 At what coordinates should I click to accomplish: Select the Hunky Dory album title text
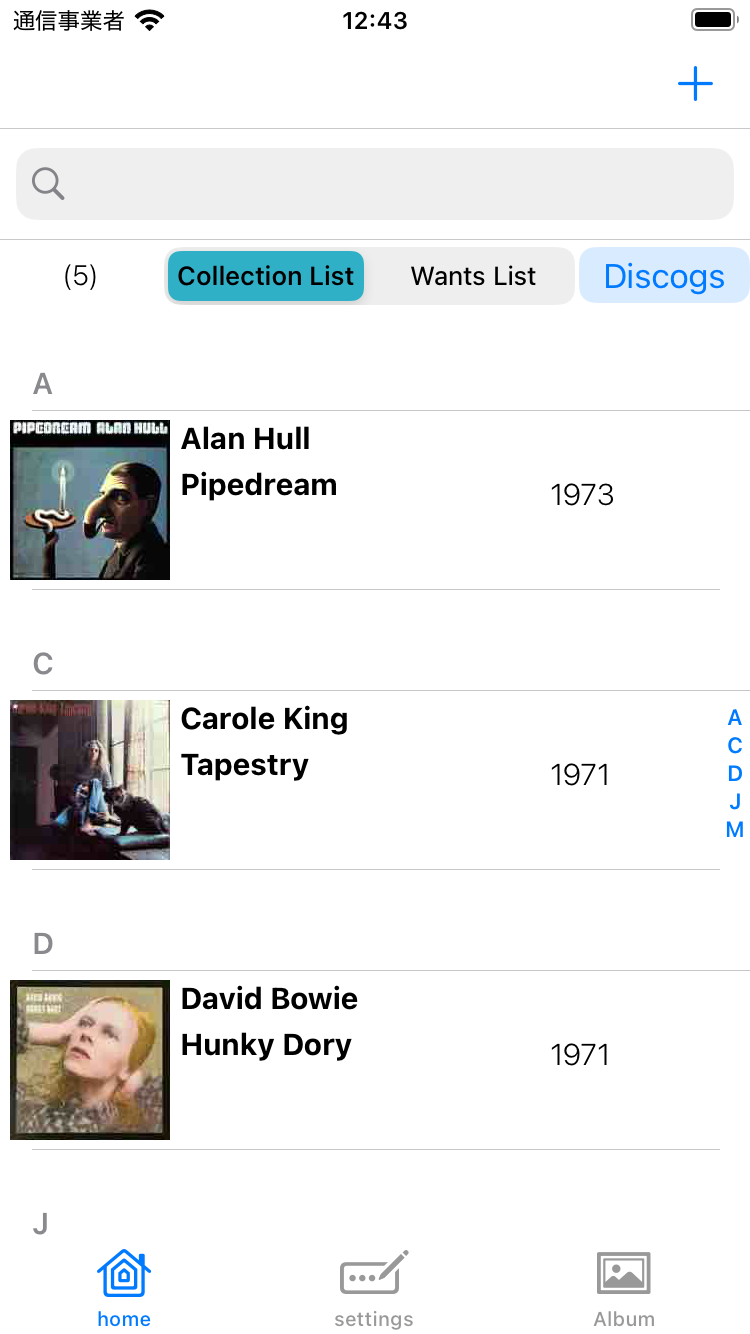(x=266, y=1045)
